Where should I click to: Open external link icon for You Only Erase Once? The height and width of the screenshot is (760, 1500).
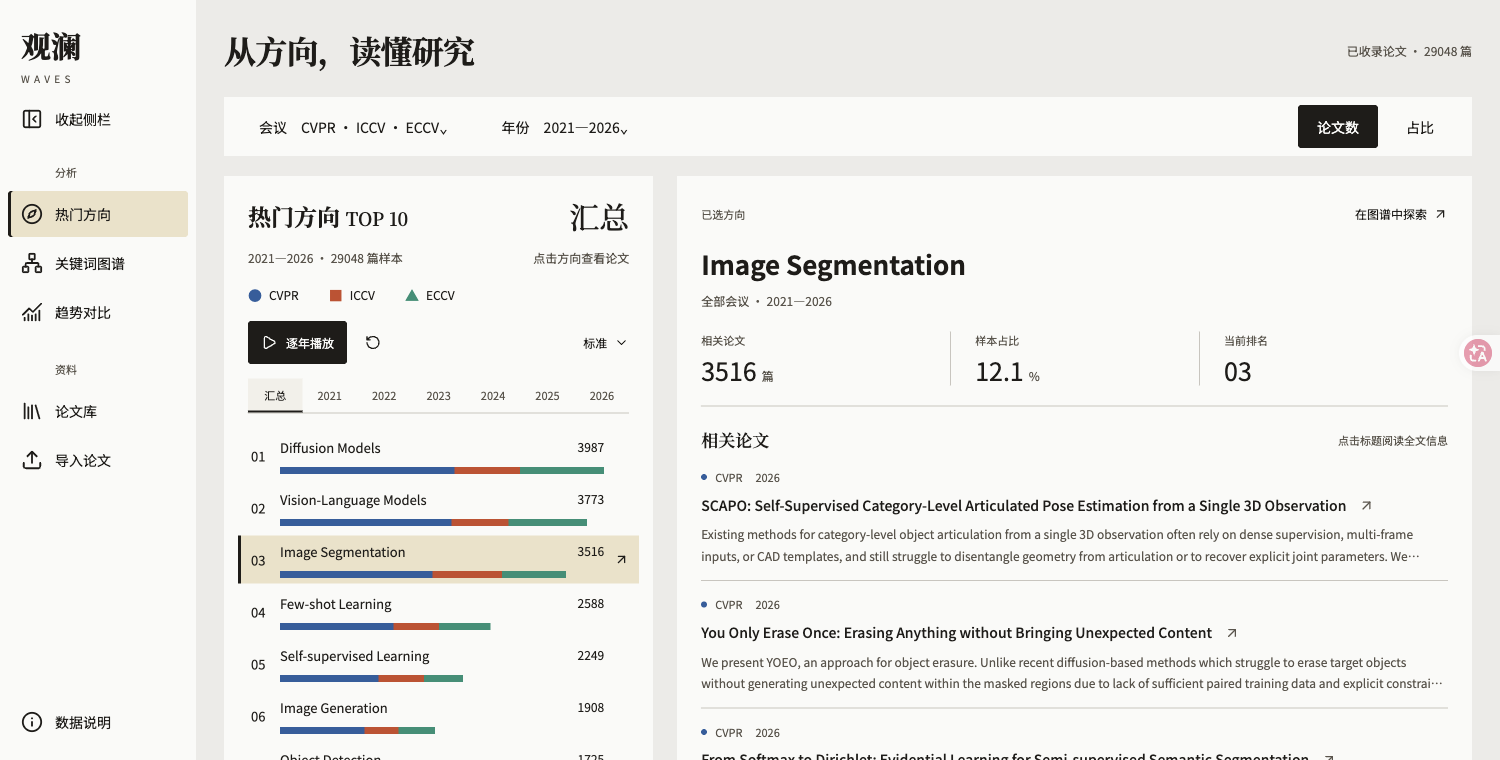click(1232, 633)
